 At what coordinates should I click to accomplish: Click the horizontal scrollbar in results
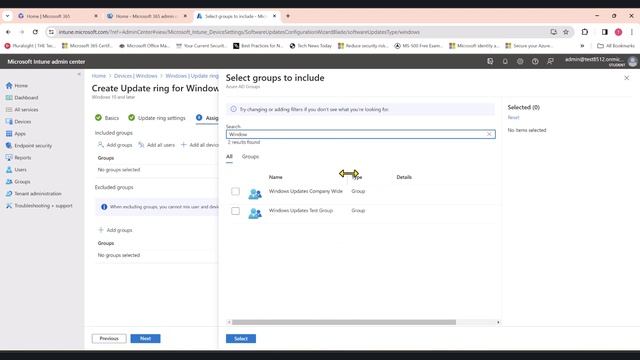pos(344,322)
